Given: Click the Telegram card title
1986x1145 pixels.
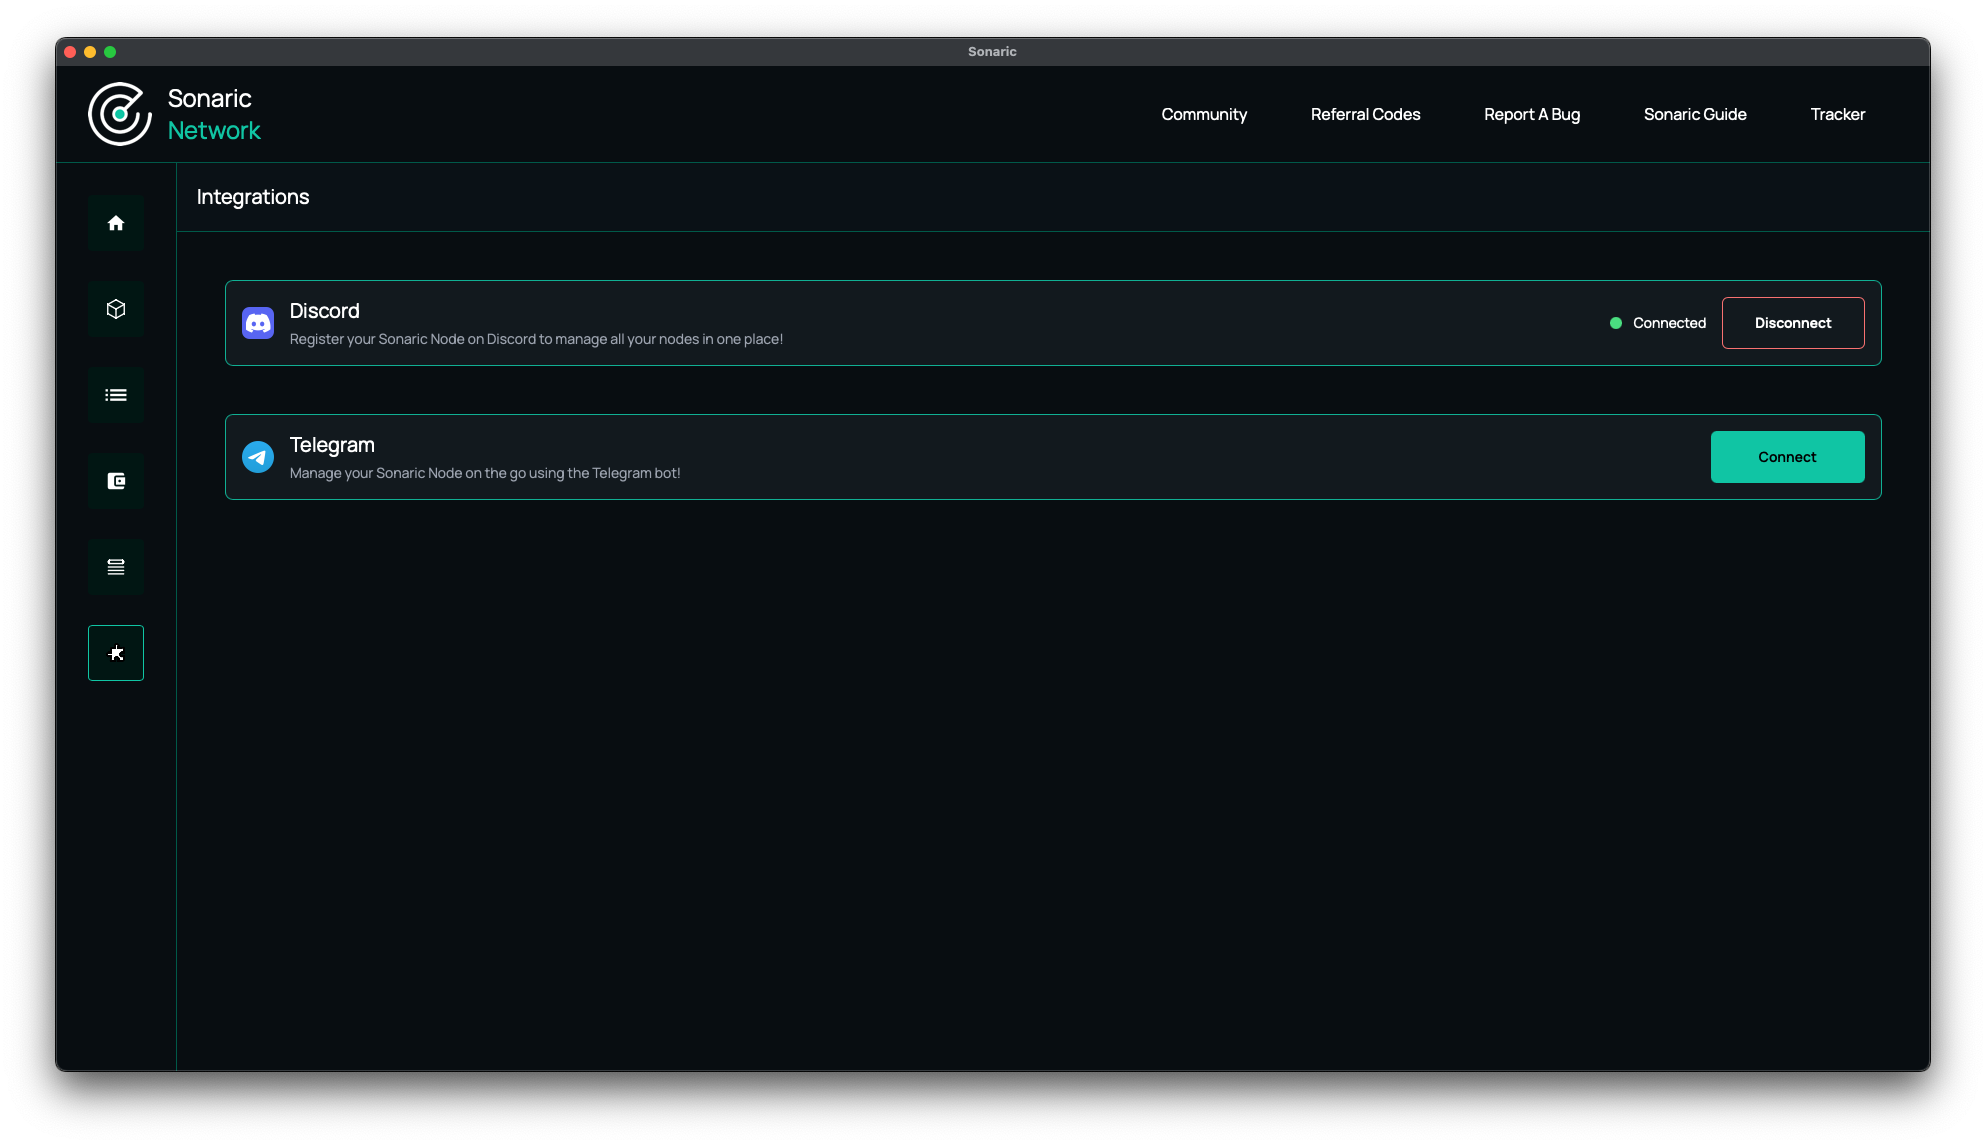Looking at the screenshot, I should pos(332,445).
